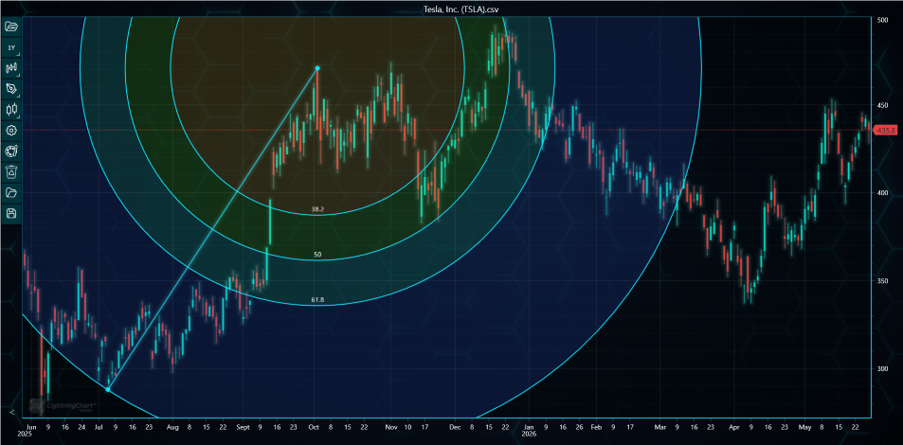Click the Sept date axis label
This screenshot has height=445, width=903.
point(244,428)
